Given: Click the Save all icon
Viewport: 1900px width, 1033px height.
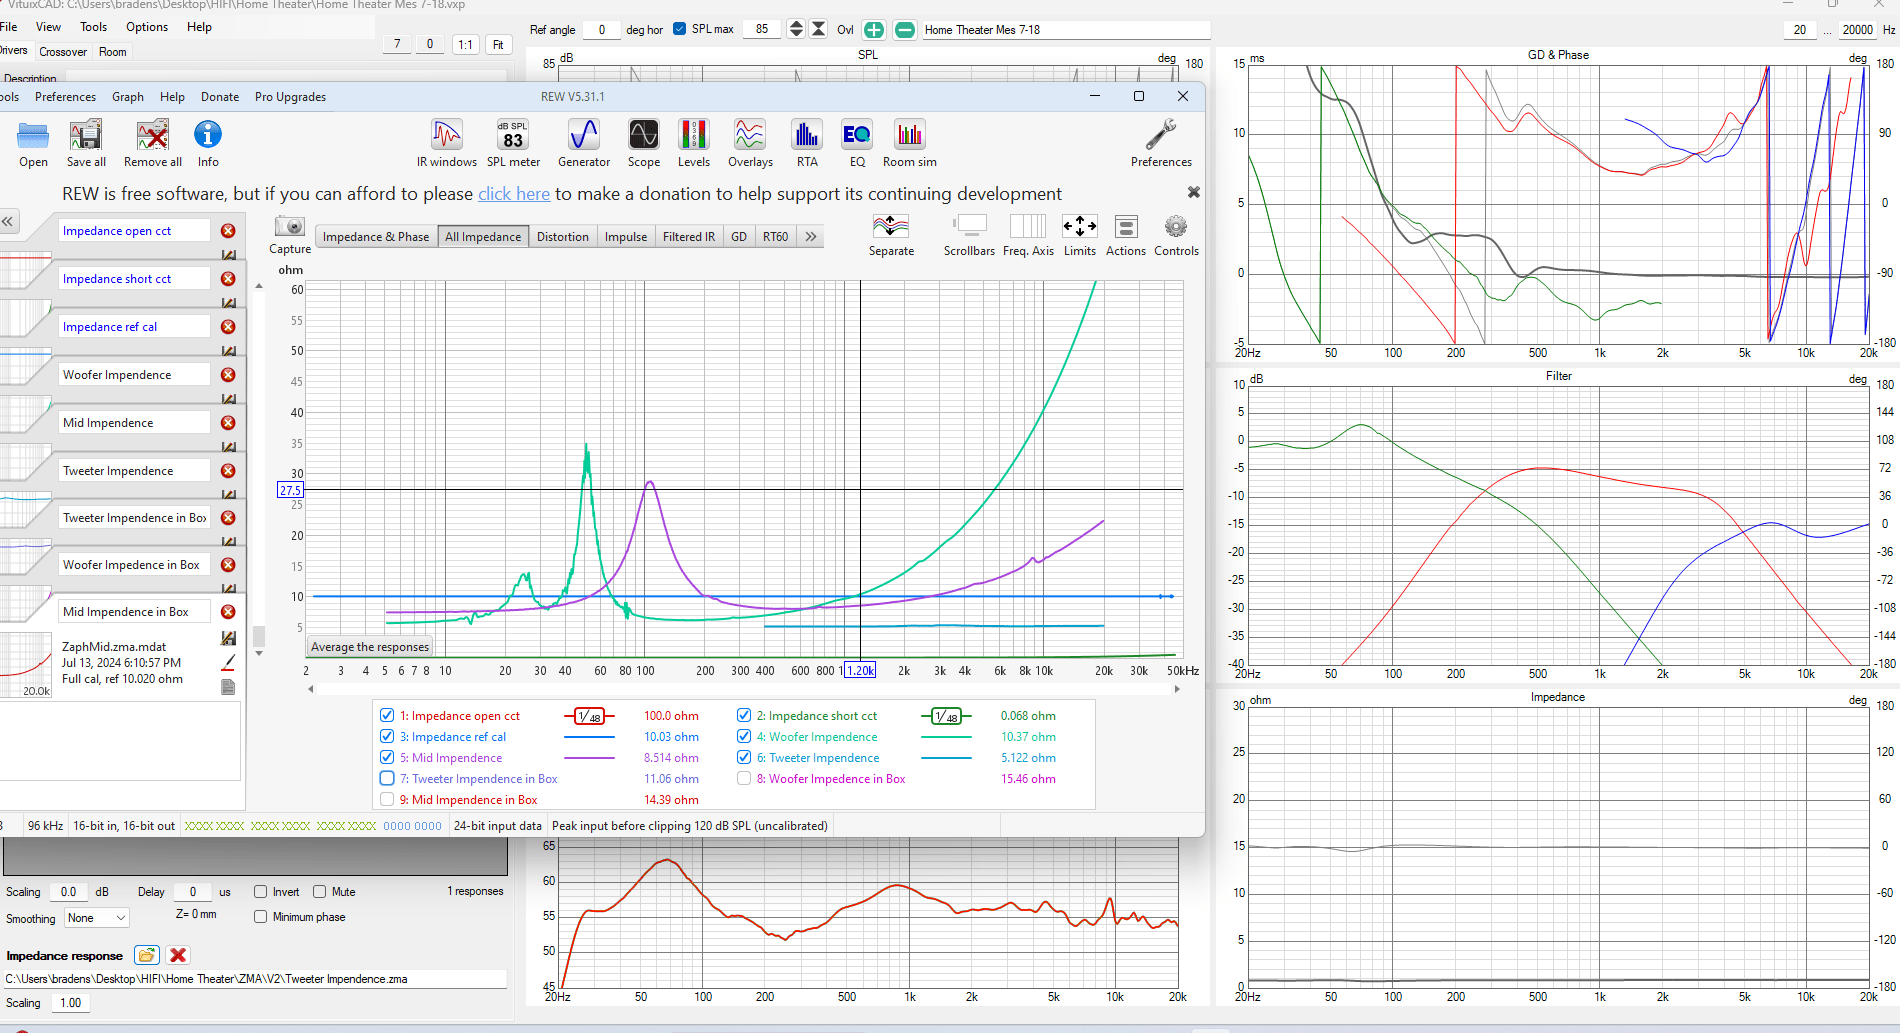Looking at the screenshot, I should tap(86, 143).
